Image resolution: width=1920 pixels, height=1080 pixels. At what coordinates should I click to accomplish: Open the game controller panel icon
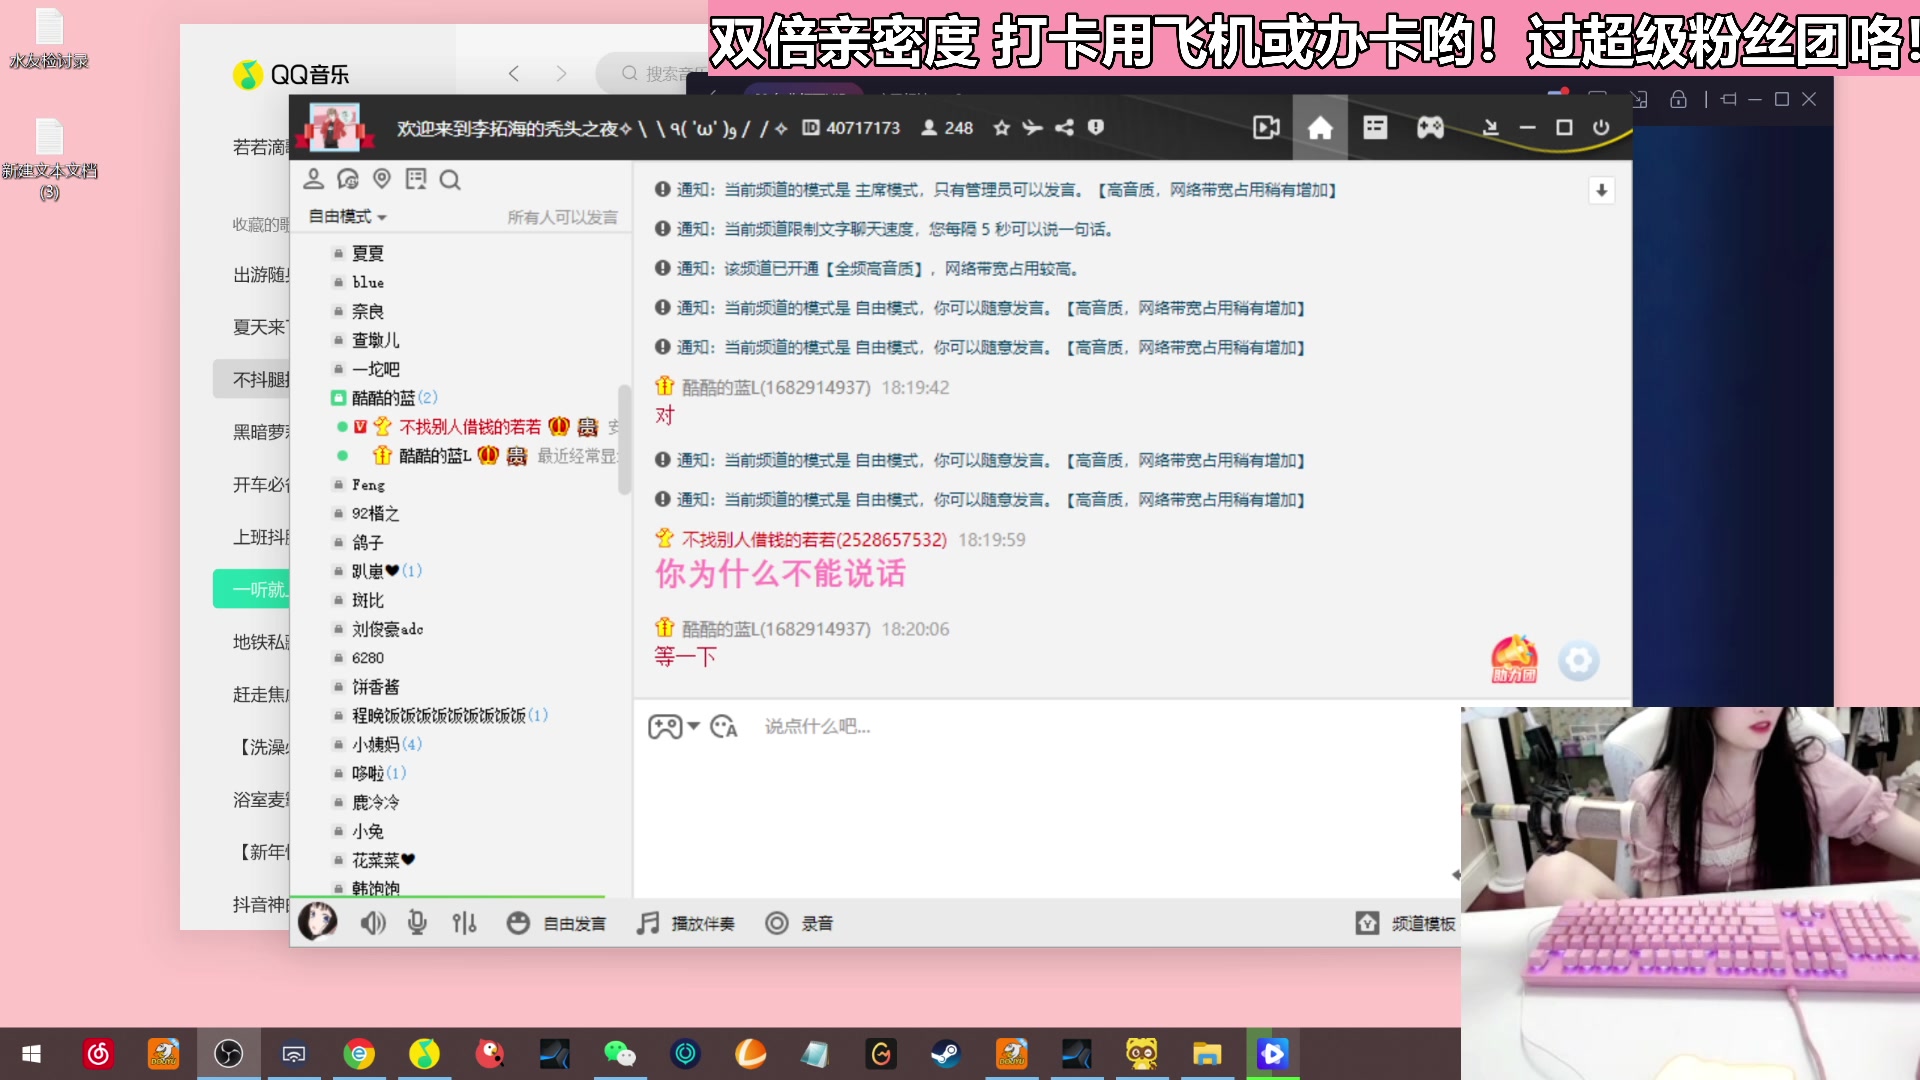(x=1429, y=128)
